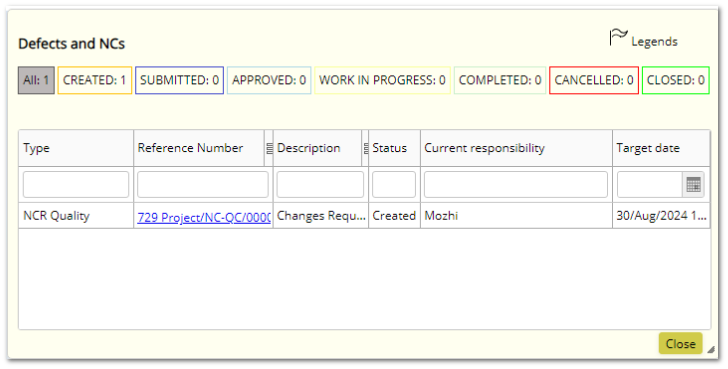Filter by WORK IN PROGRESS: 0
Image resolution: width=728 pixels, height=369 pixels.
[383, 80]
